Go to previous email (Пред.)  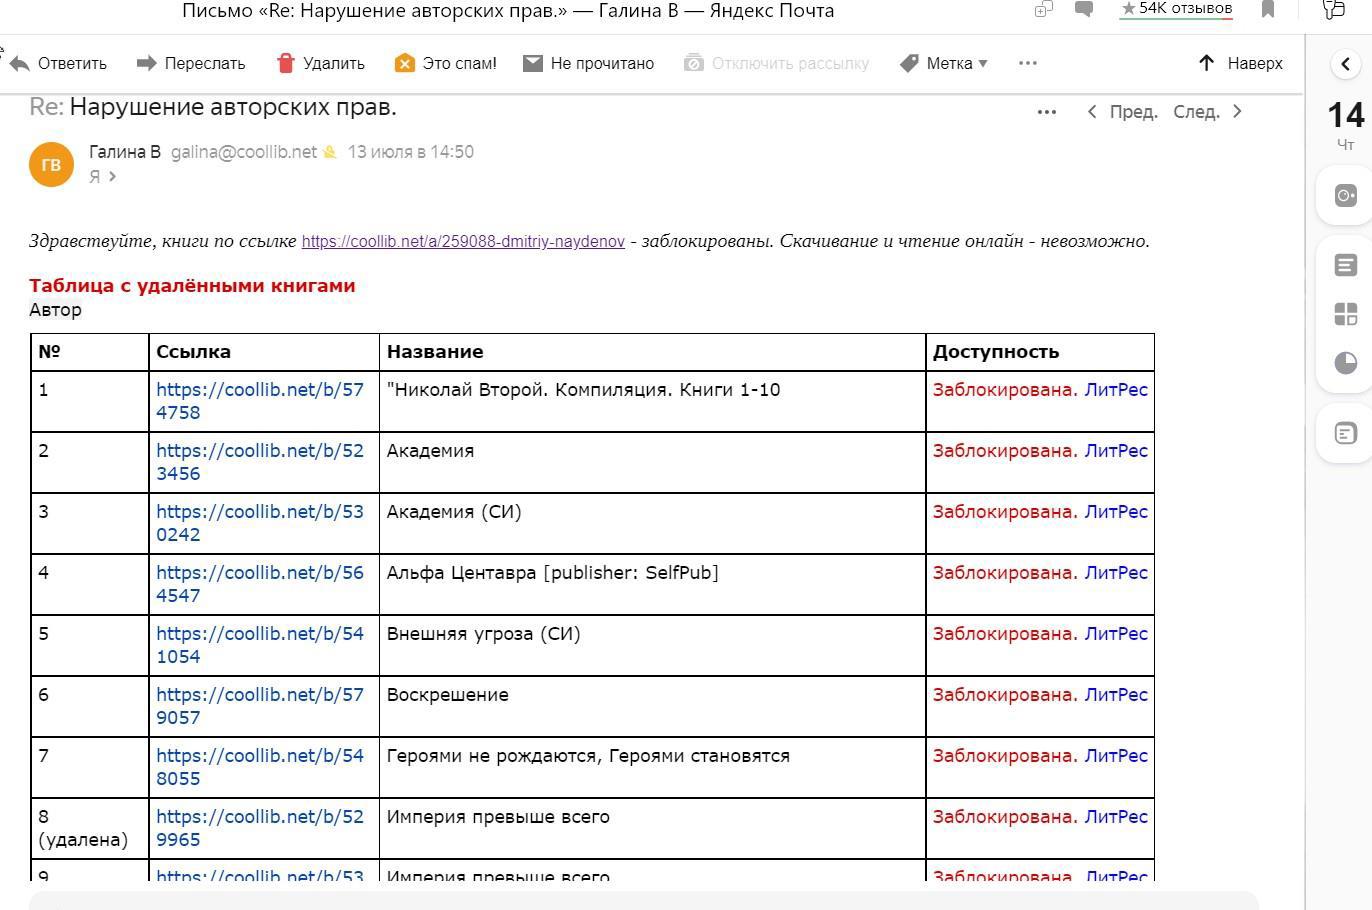pyautogui.click(x=1122, y=112)
